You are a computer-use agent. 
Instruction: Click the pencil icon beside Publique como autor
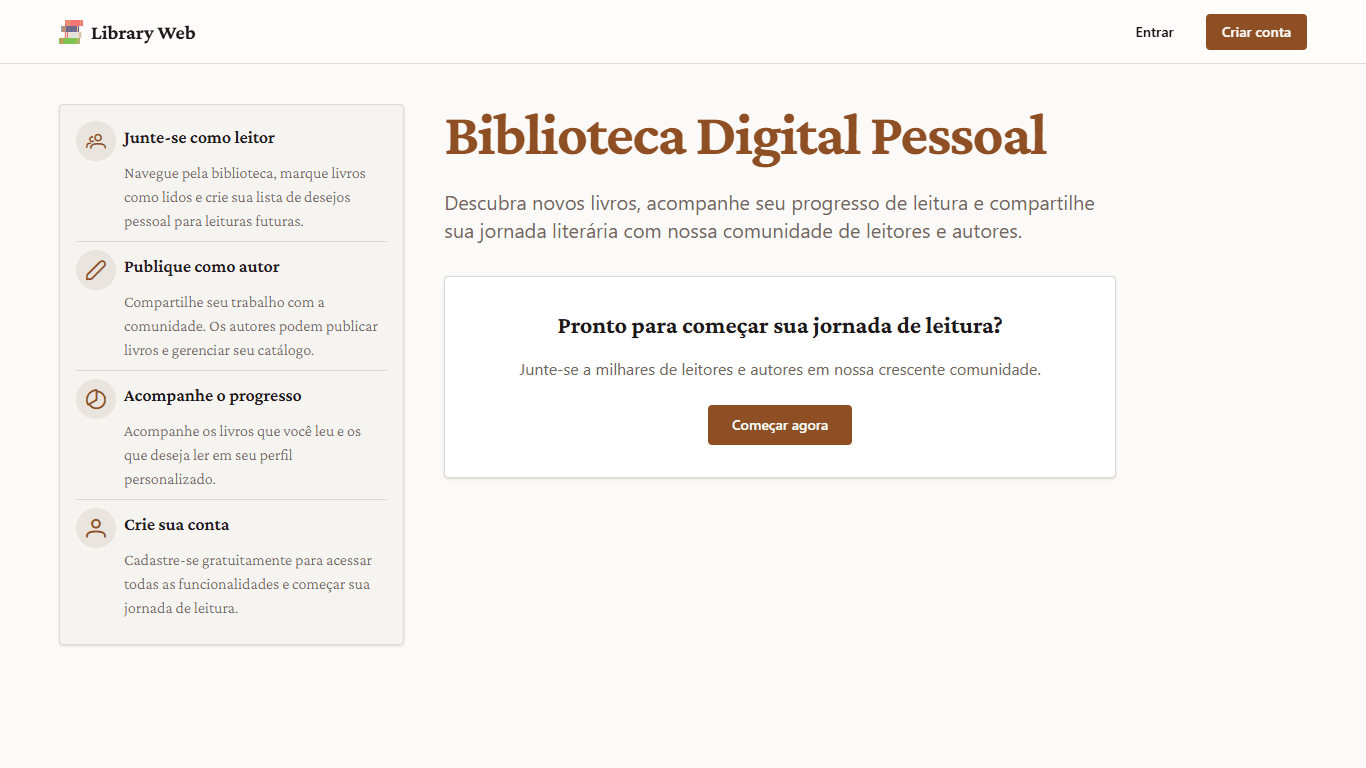96,270
